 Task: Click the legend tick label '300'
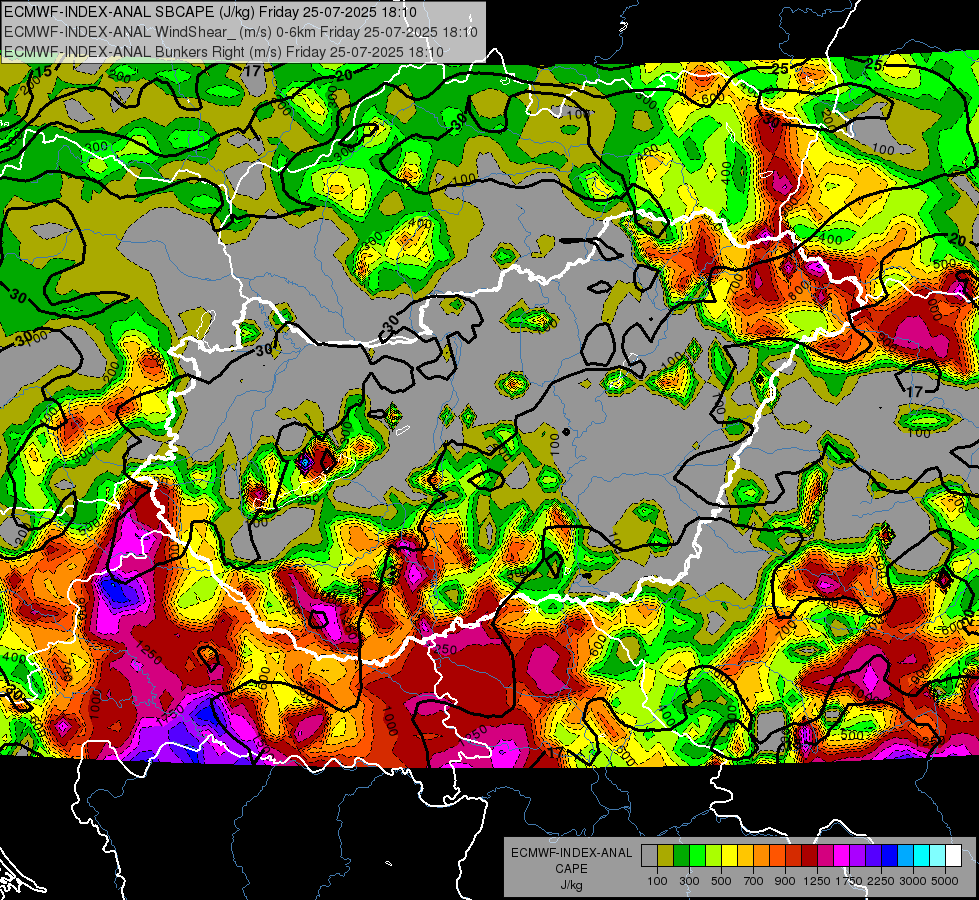pos(689,881)
